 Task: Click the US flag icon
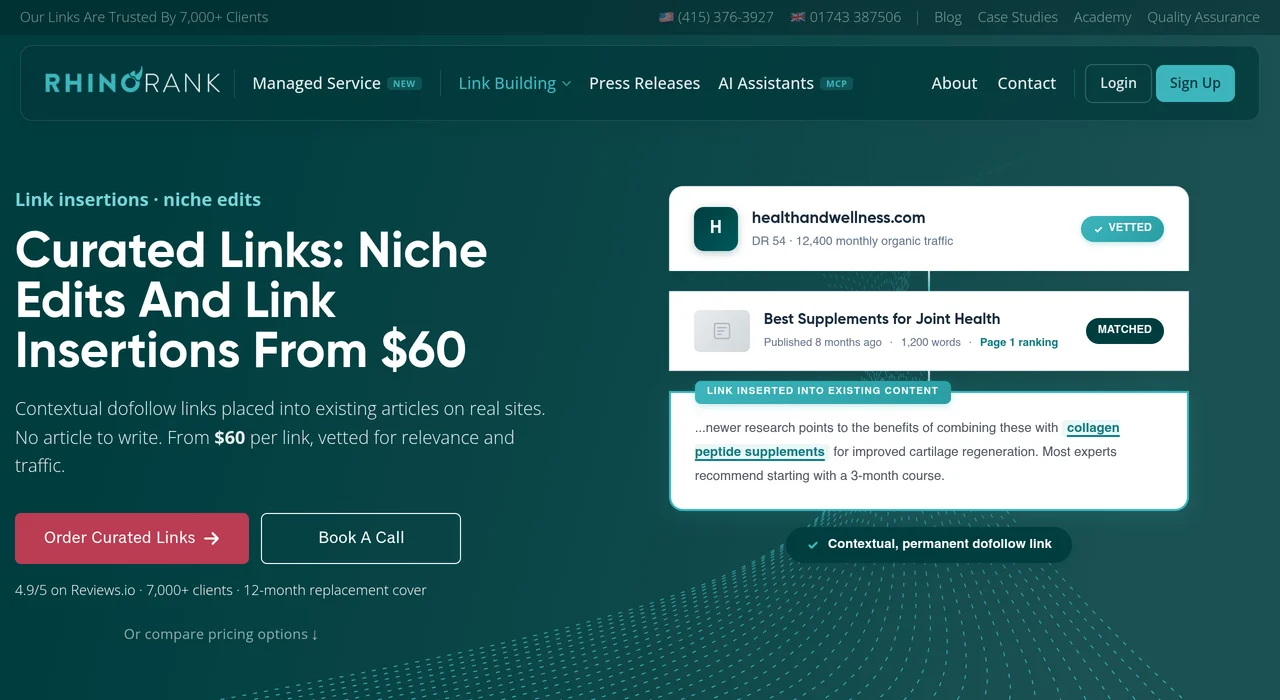(x=666, y=17)
